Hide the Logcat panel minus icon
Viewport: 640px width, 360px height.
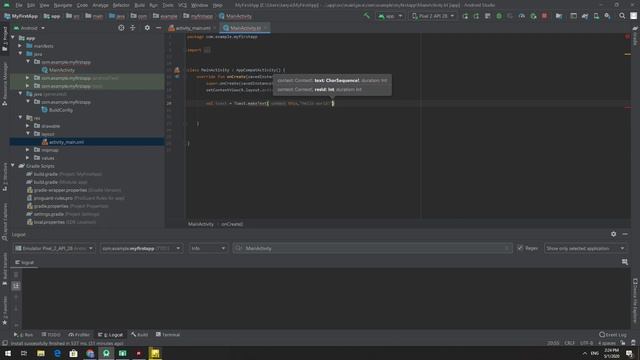(625, 234)
